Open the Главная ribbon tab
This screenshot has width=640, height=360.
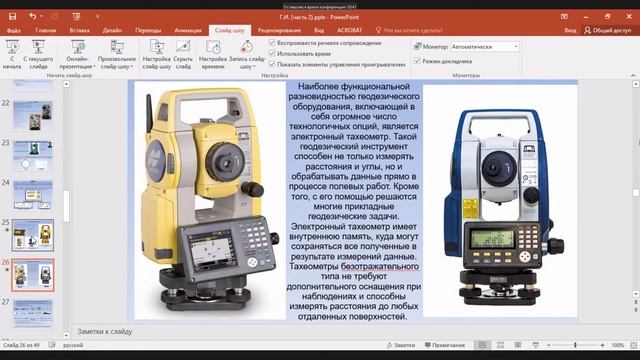tap(46, 30)
